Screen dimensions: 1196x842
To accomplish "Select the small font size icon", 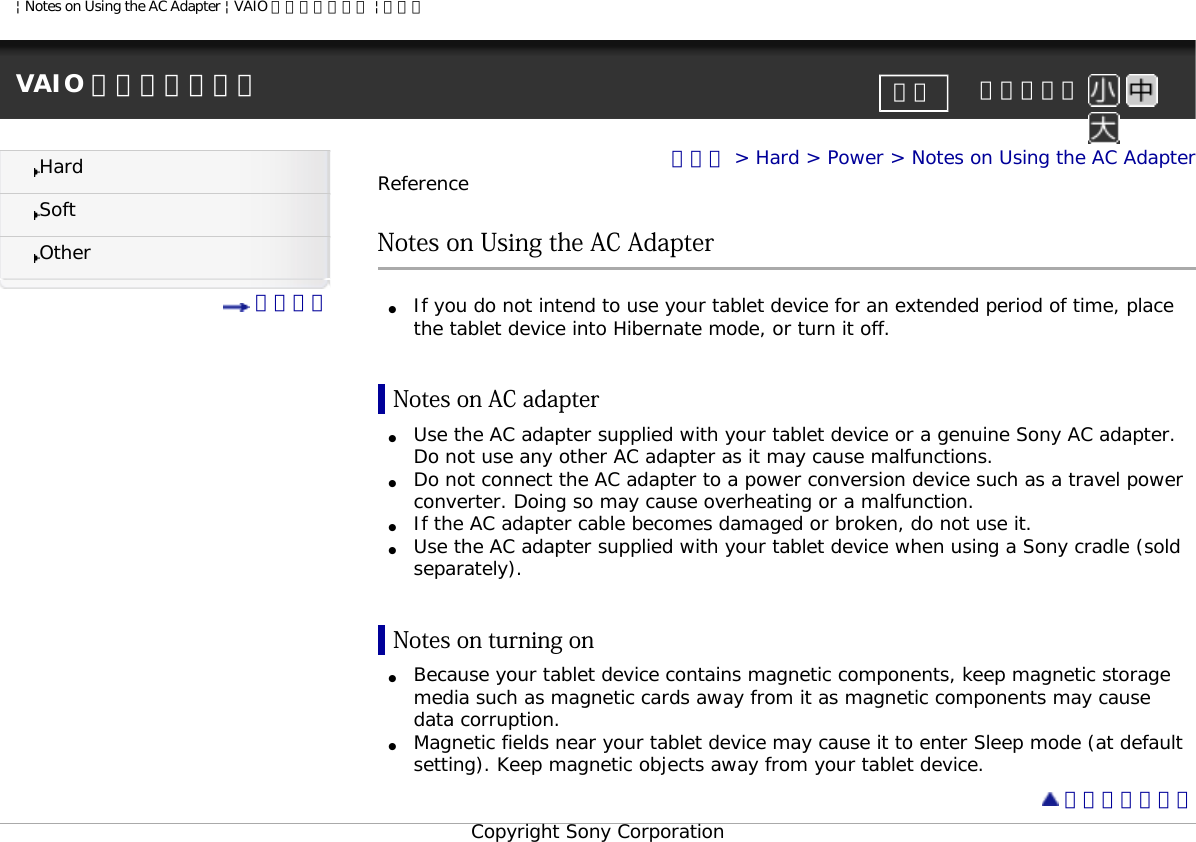I will 1103,91.
